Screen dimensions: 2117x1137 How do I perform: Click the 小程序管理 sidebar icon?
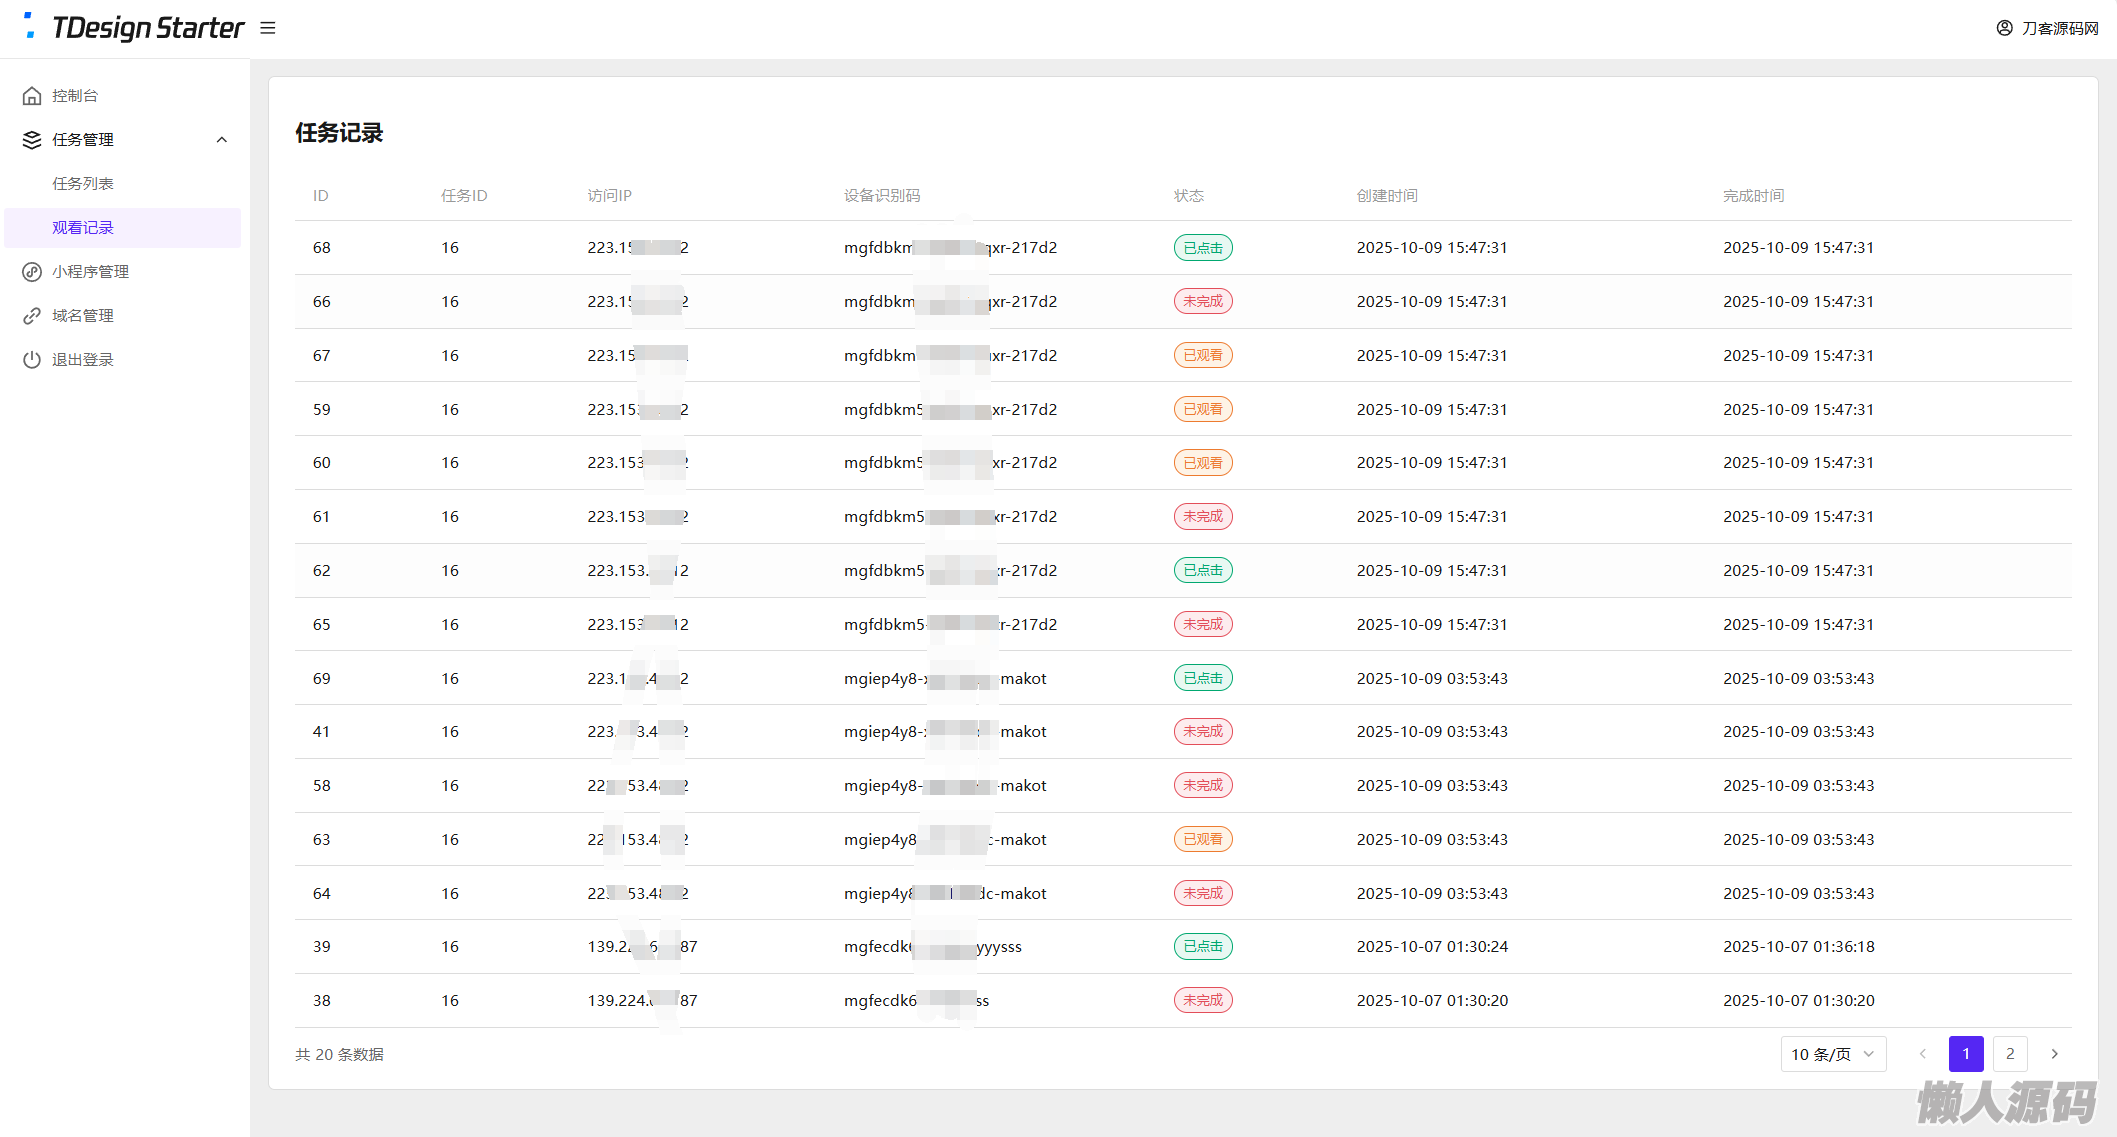pyautogui.click(x=32, y=272)
